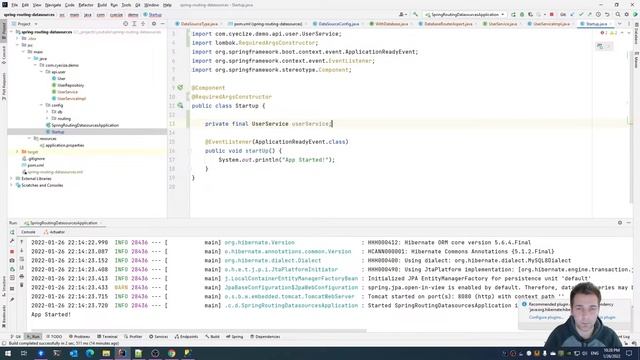Viewport: 640px width, 360px height.
Task: Open the Terminal tool window tab
Action: pyautogui.click(x=107, y=337)
